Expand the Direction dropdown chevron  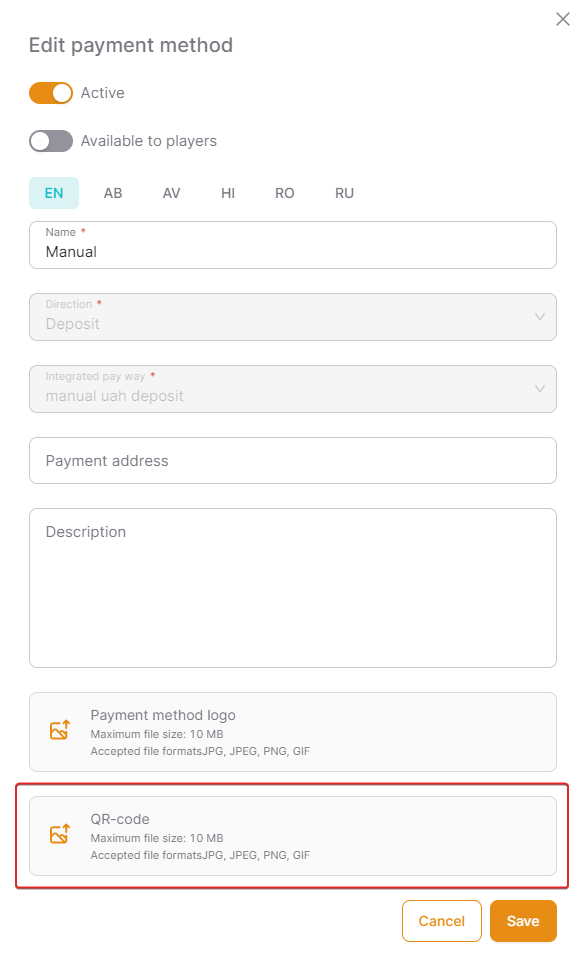(x=539, y=317)
